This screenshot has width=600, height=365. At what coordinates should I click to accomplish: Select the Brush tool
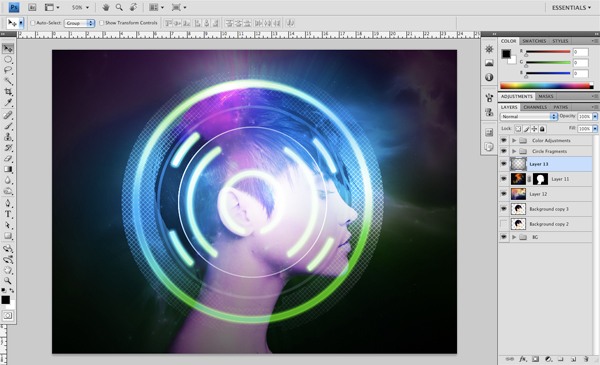(8, 126)
